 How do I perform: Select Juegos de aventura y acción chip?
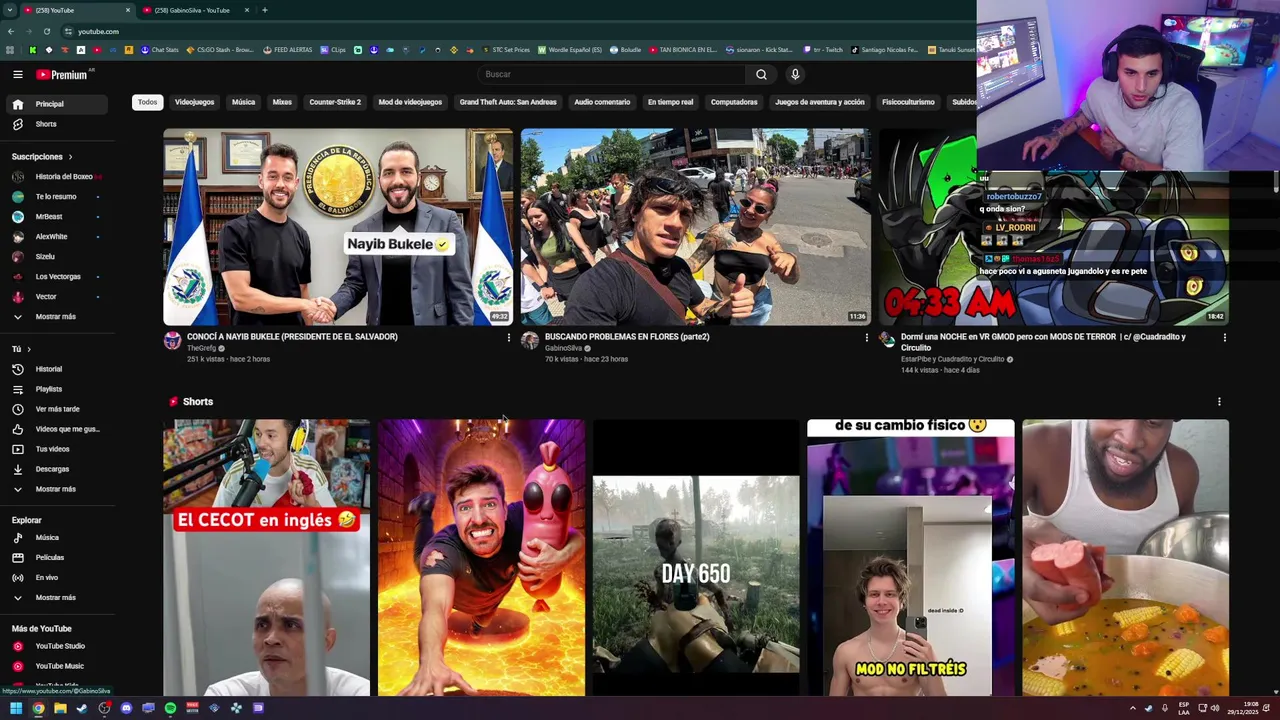click(819, 102)
